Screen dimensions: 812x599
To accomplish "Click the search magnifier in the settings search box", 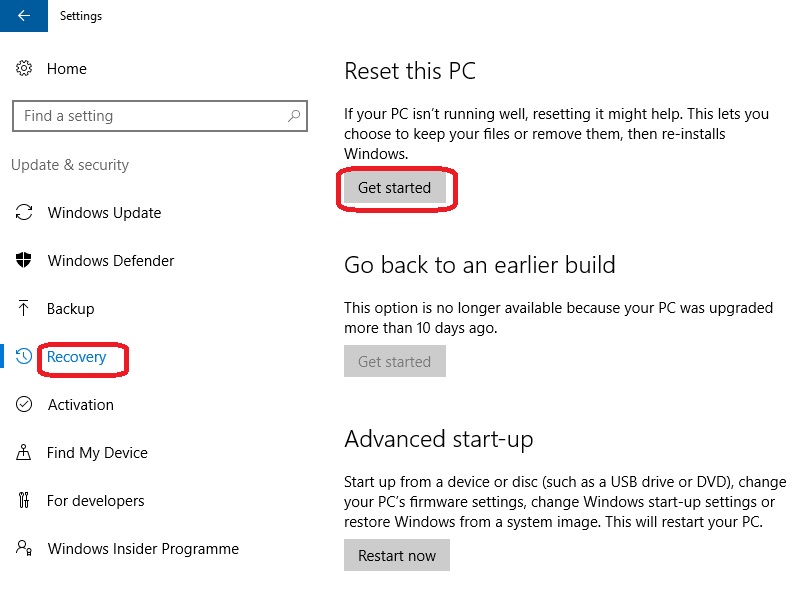I will (x=294, y=116).
